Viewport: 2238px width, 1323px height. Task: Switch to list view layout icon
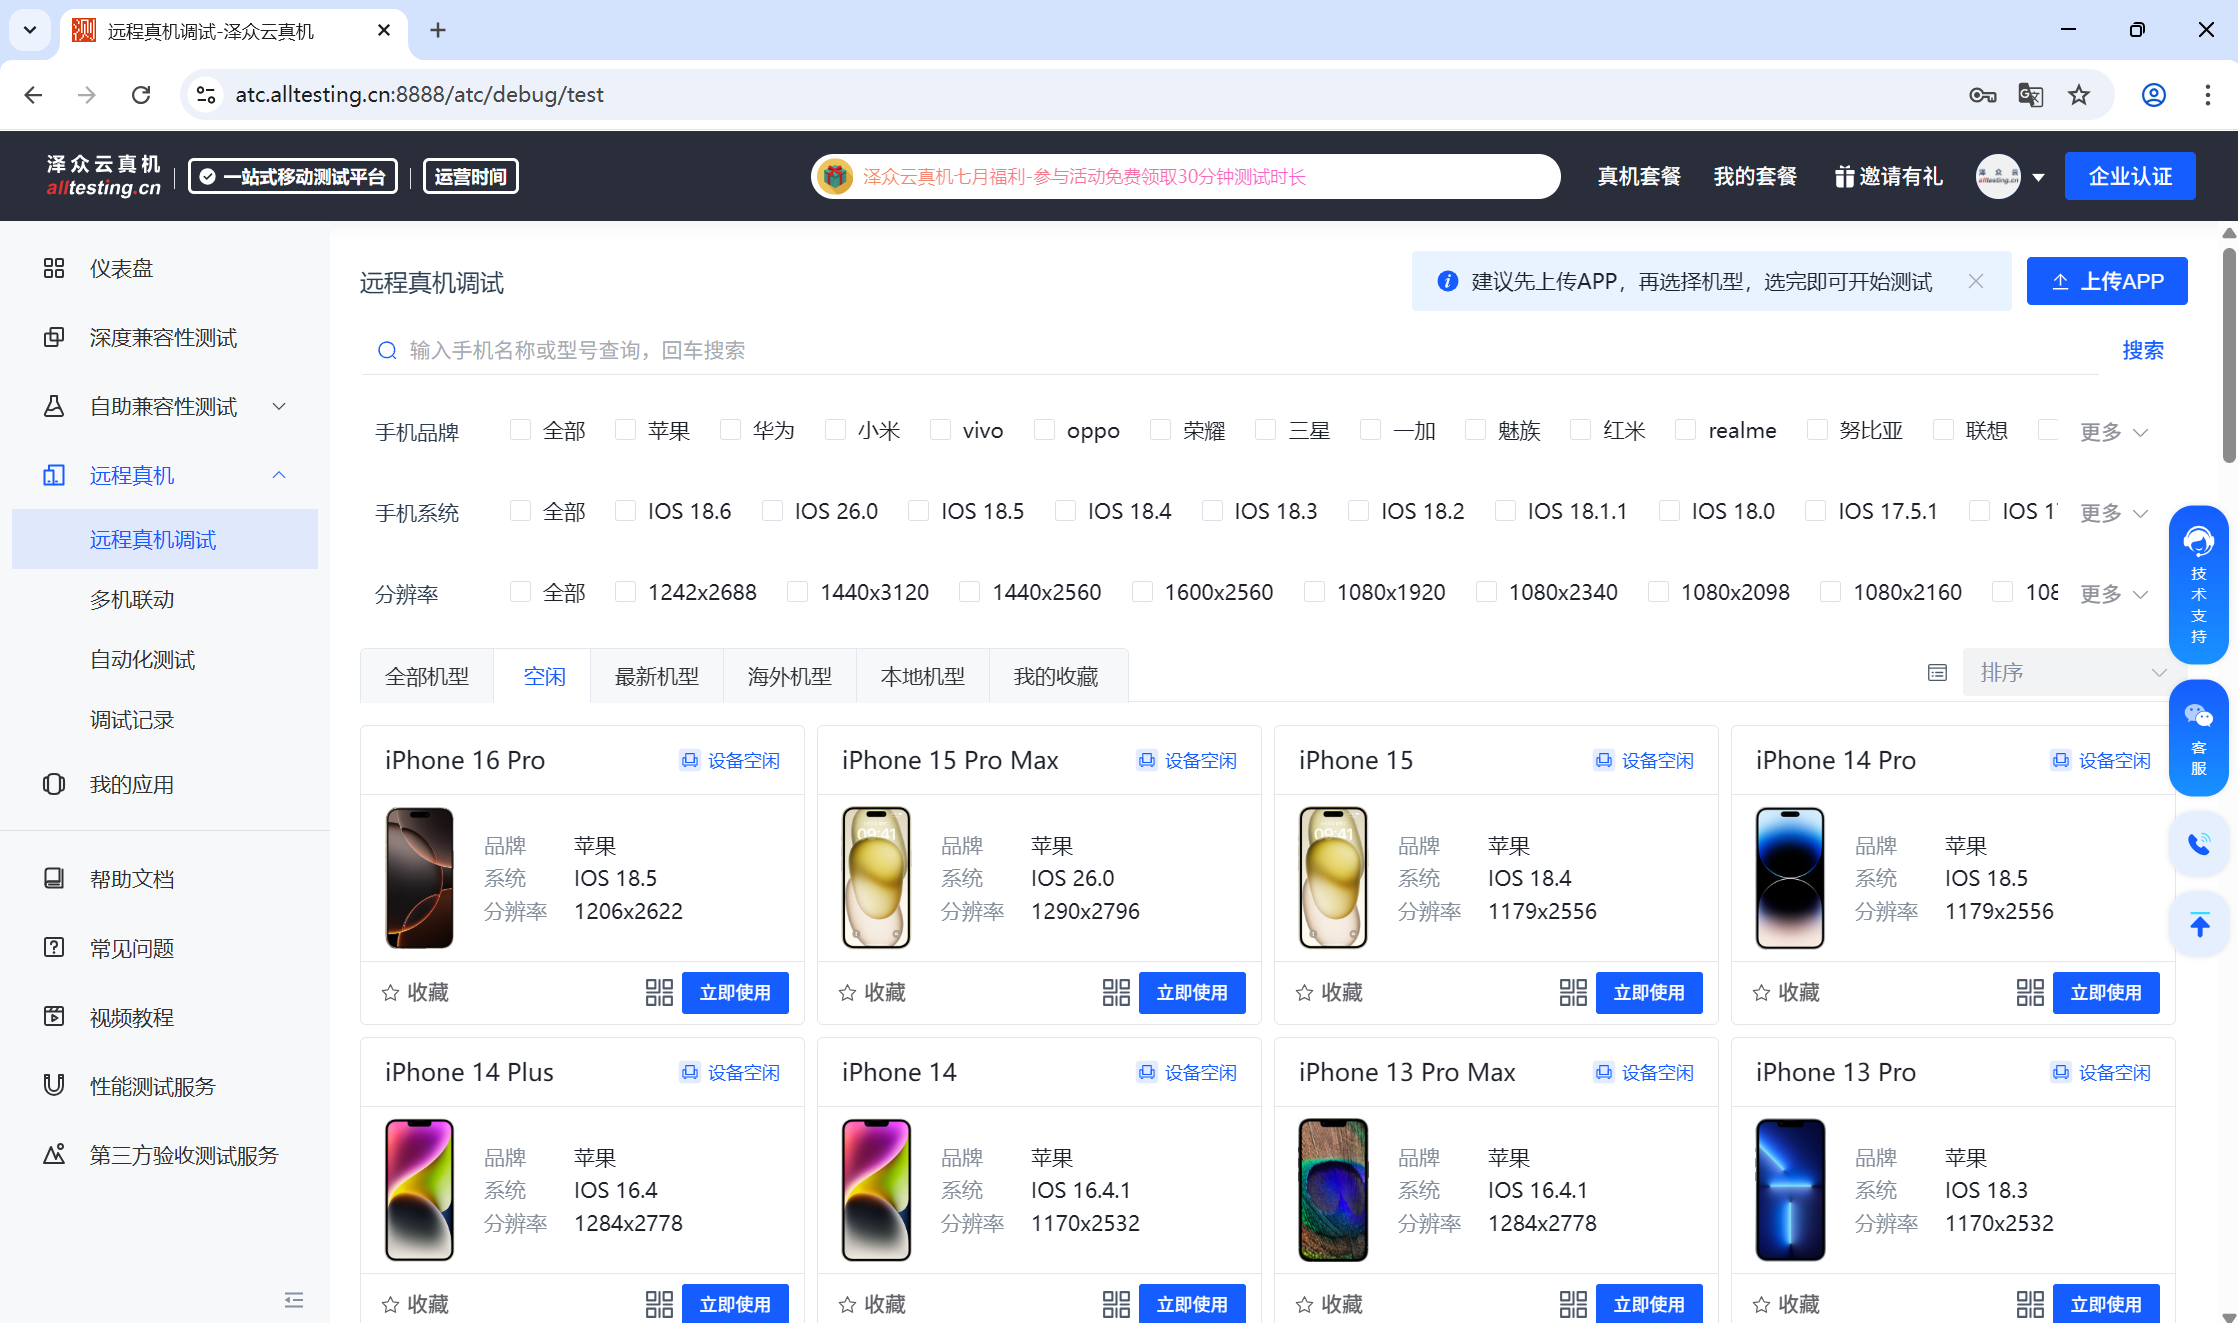1937,673
